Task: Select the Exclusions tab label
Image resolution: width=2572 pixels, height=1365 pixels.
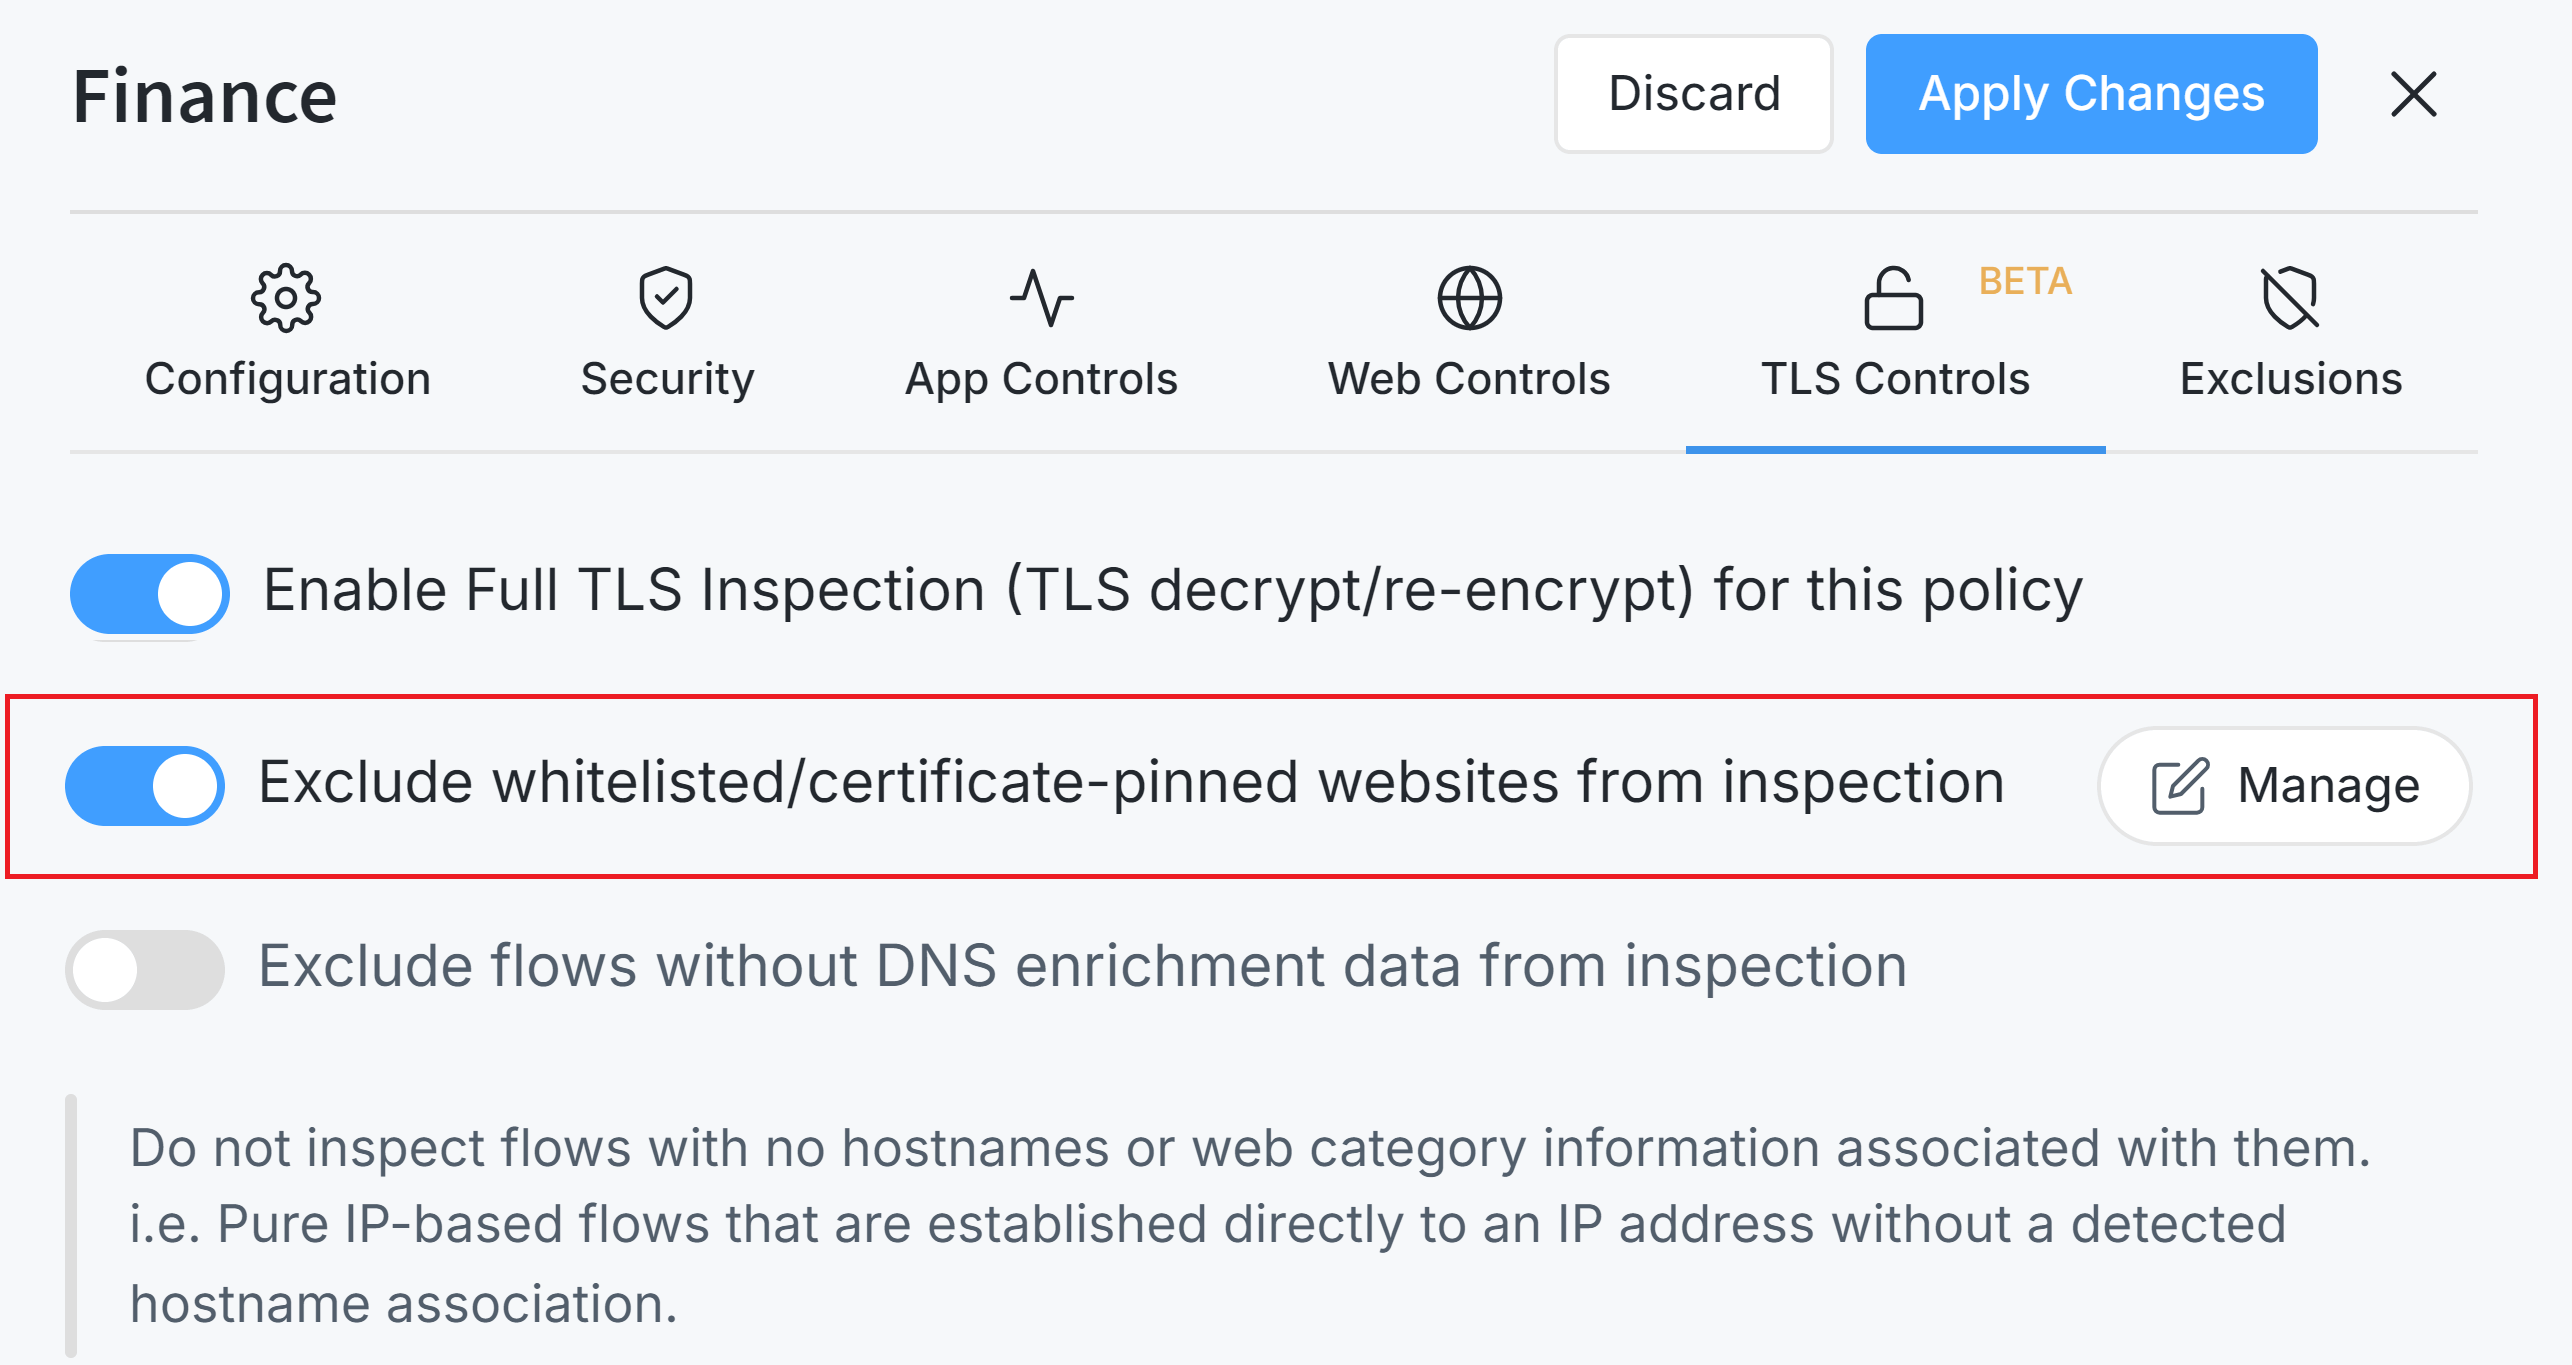Action: (x=2291, y=380)
